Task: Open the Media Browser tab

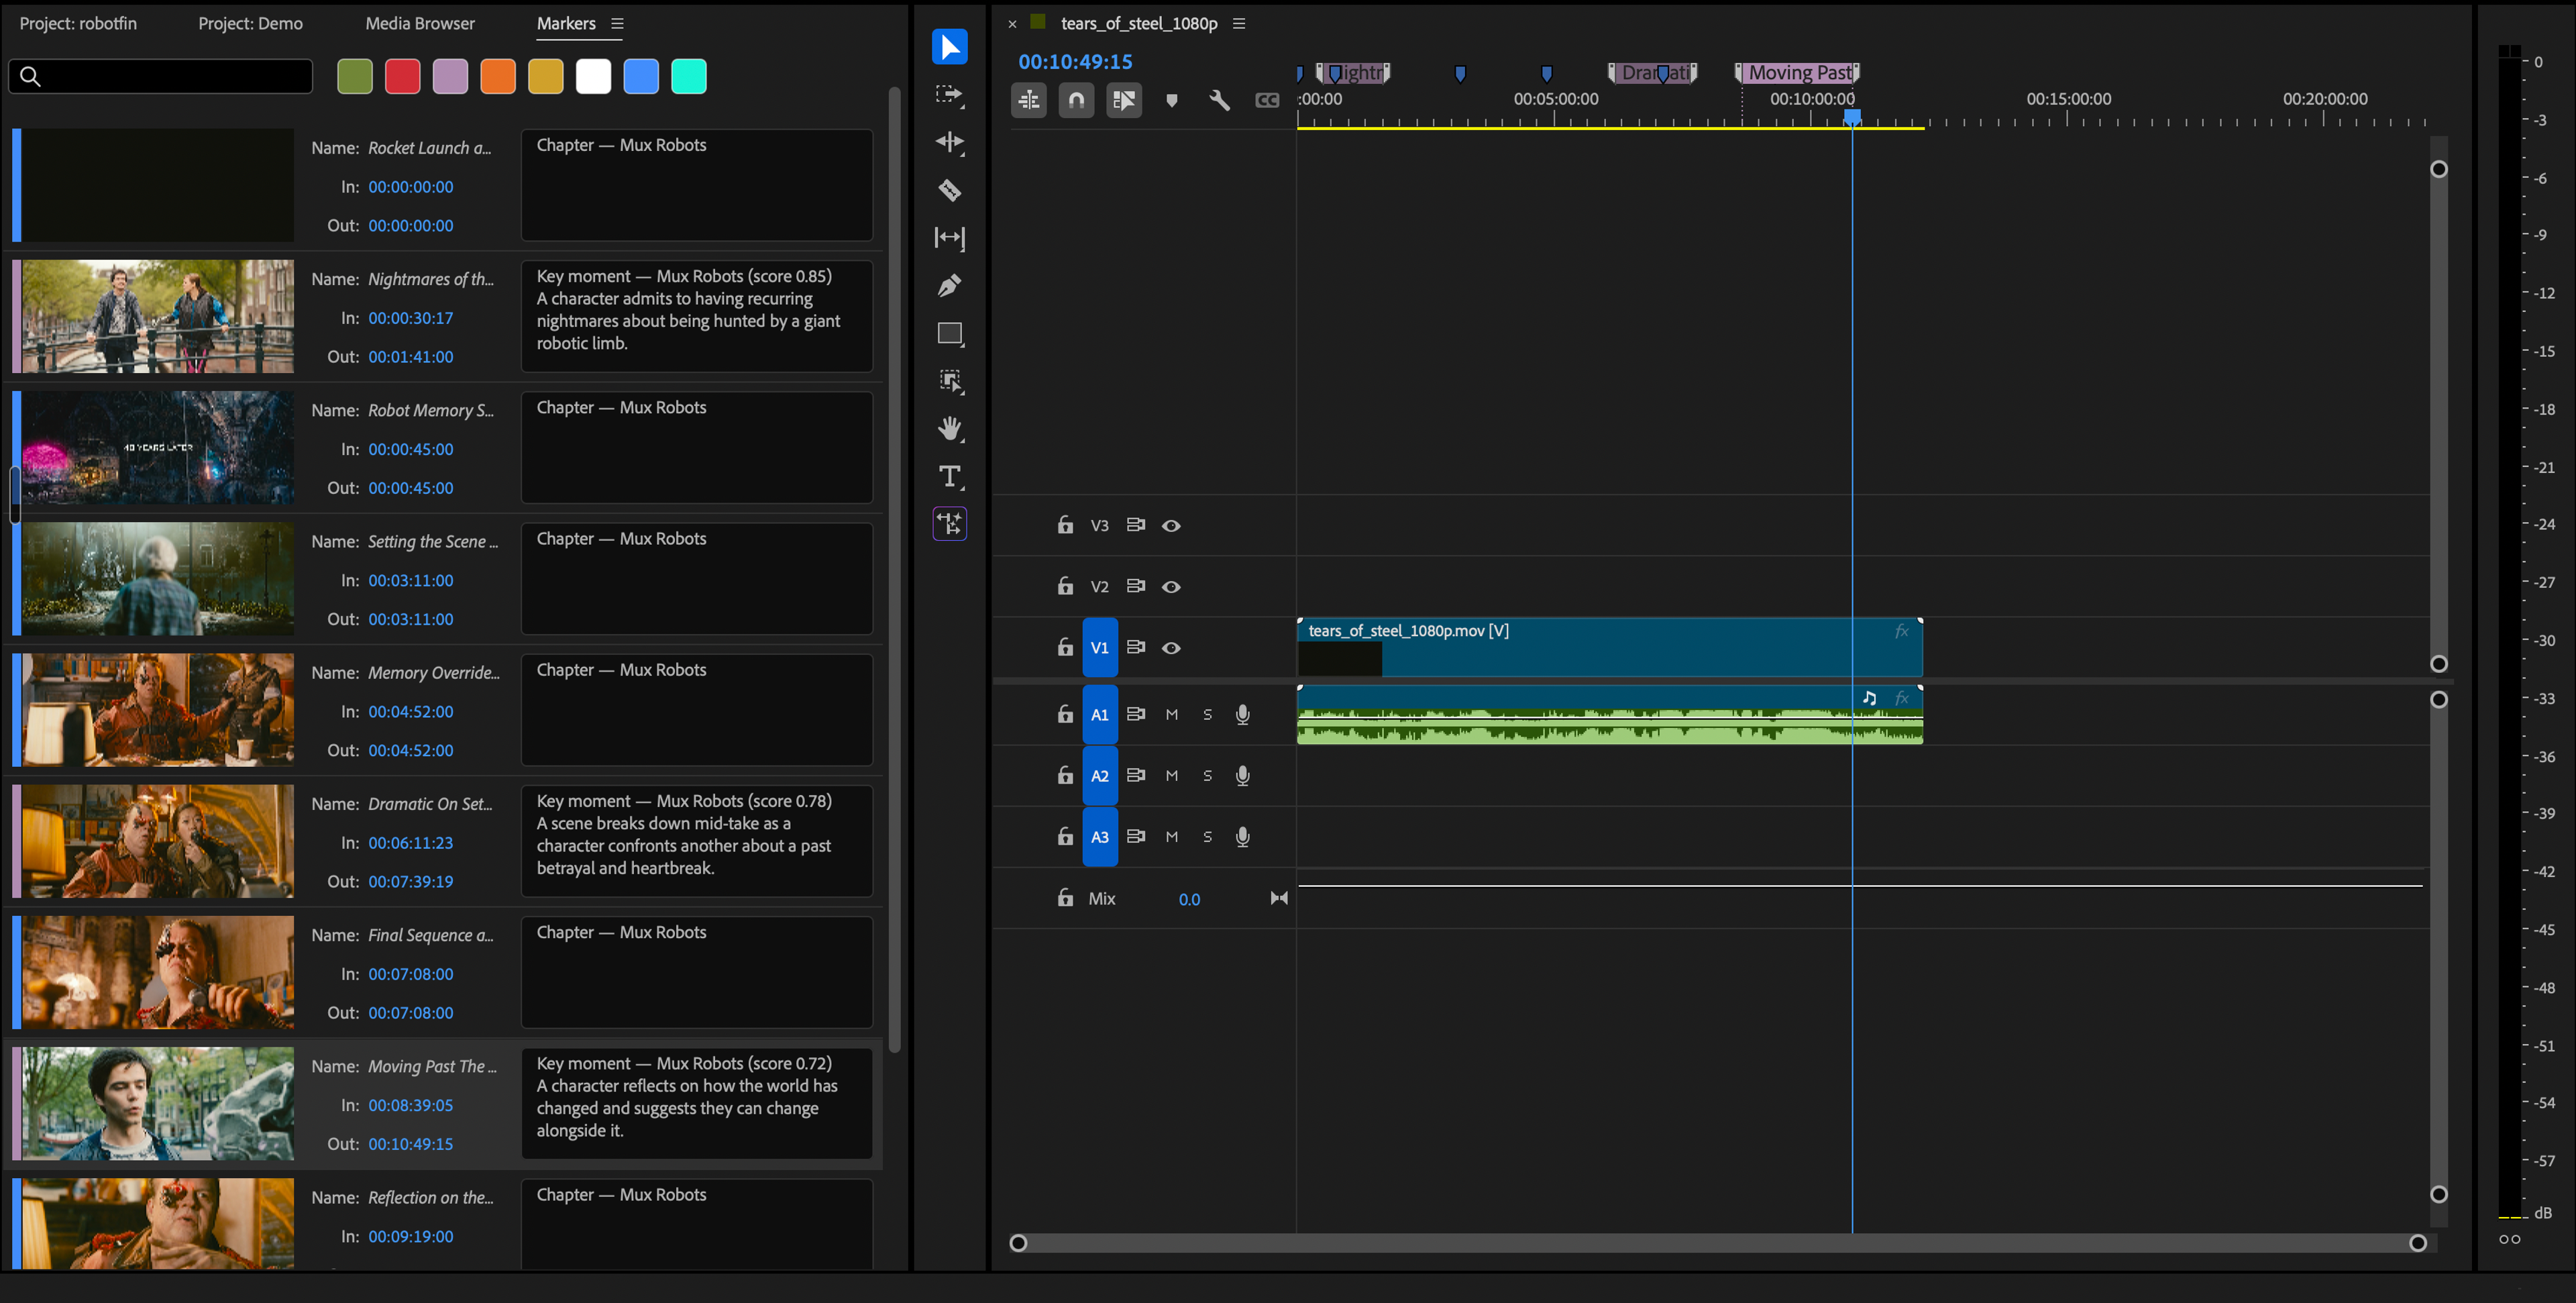Action: tap(420, 23)
